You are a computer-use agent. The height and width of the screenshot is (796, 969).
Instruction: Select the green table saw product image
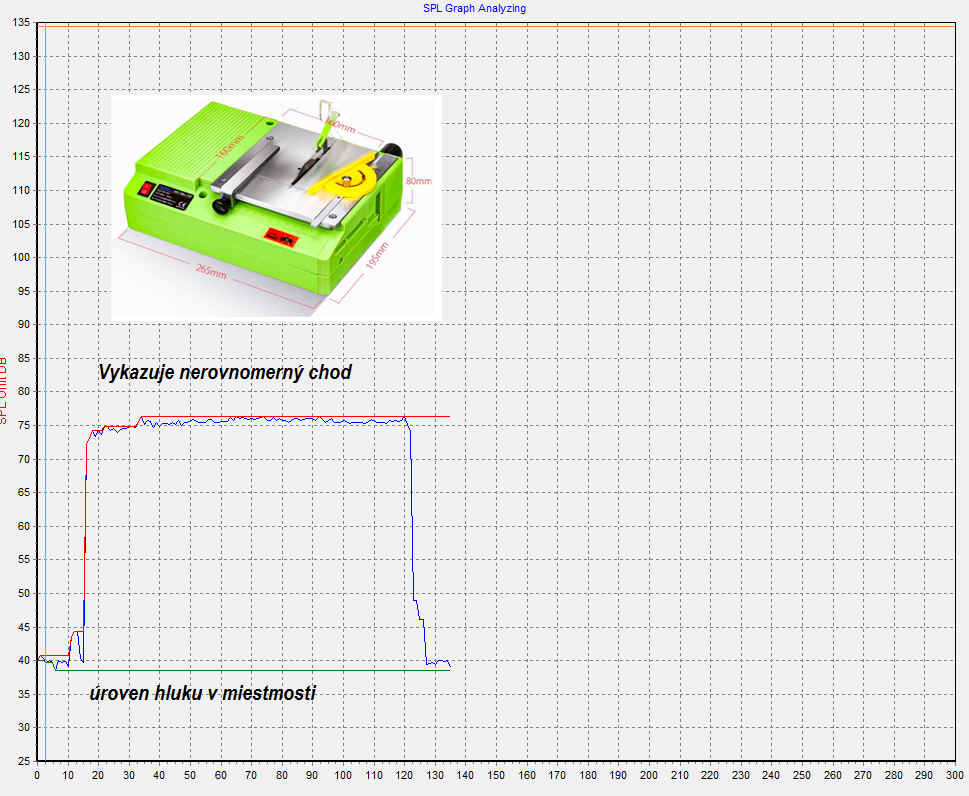[275, 208]
